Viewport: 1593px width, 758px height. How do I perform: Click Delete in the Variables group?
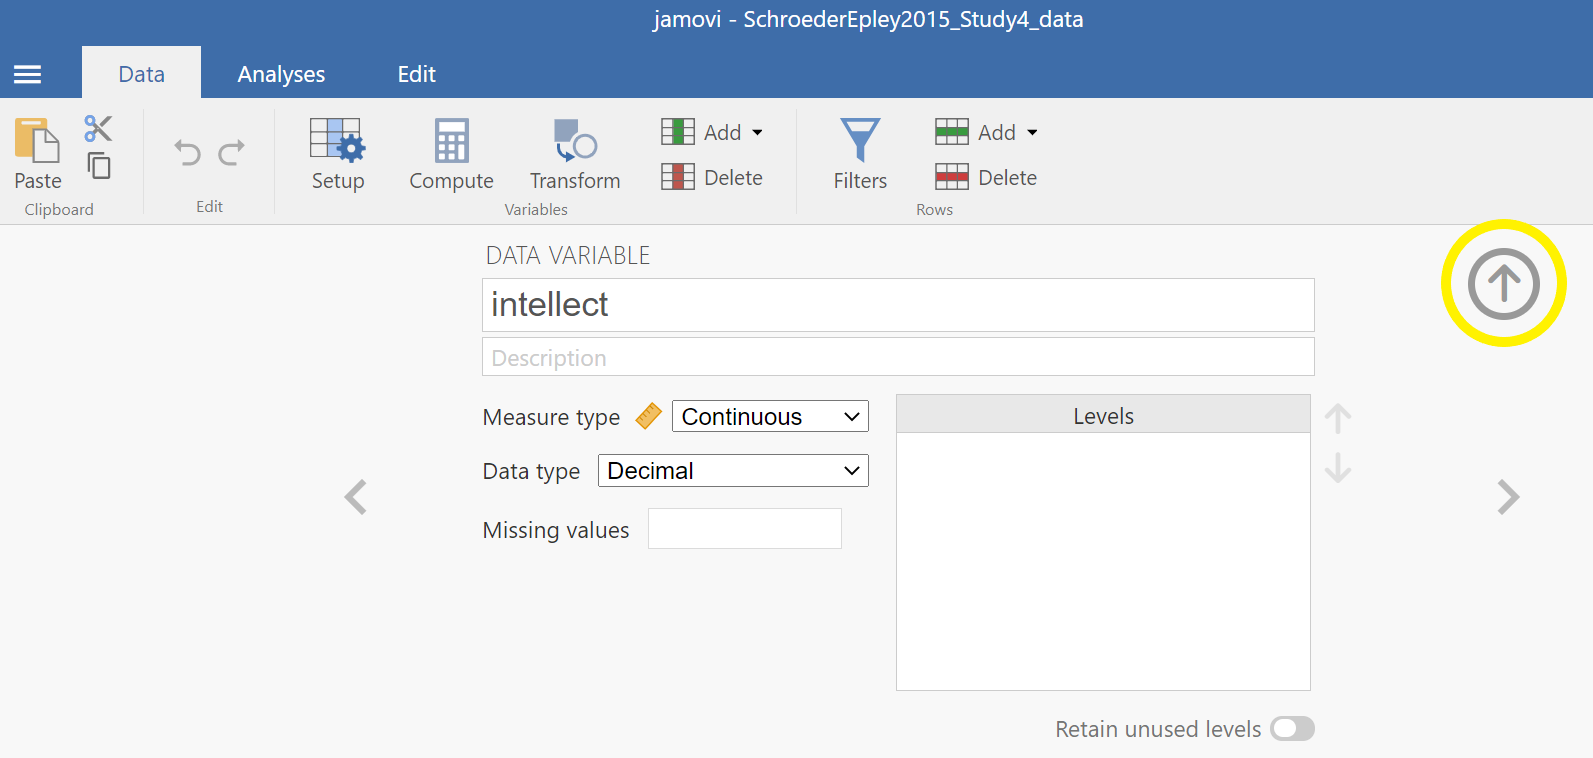pyautogui.click(x=713, y=178)
